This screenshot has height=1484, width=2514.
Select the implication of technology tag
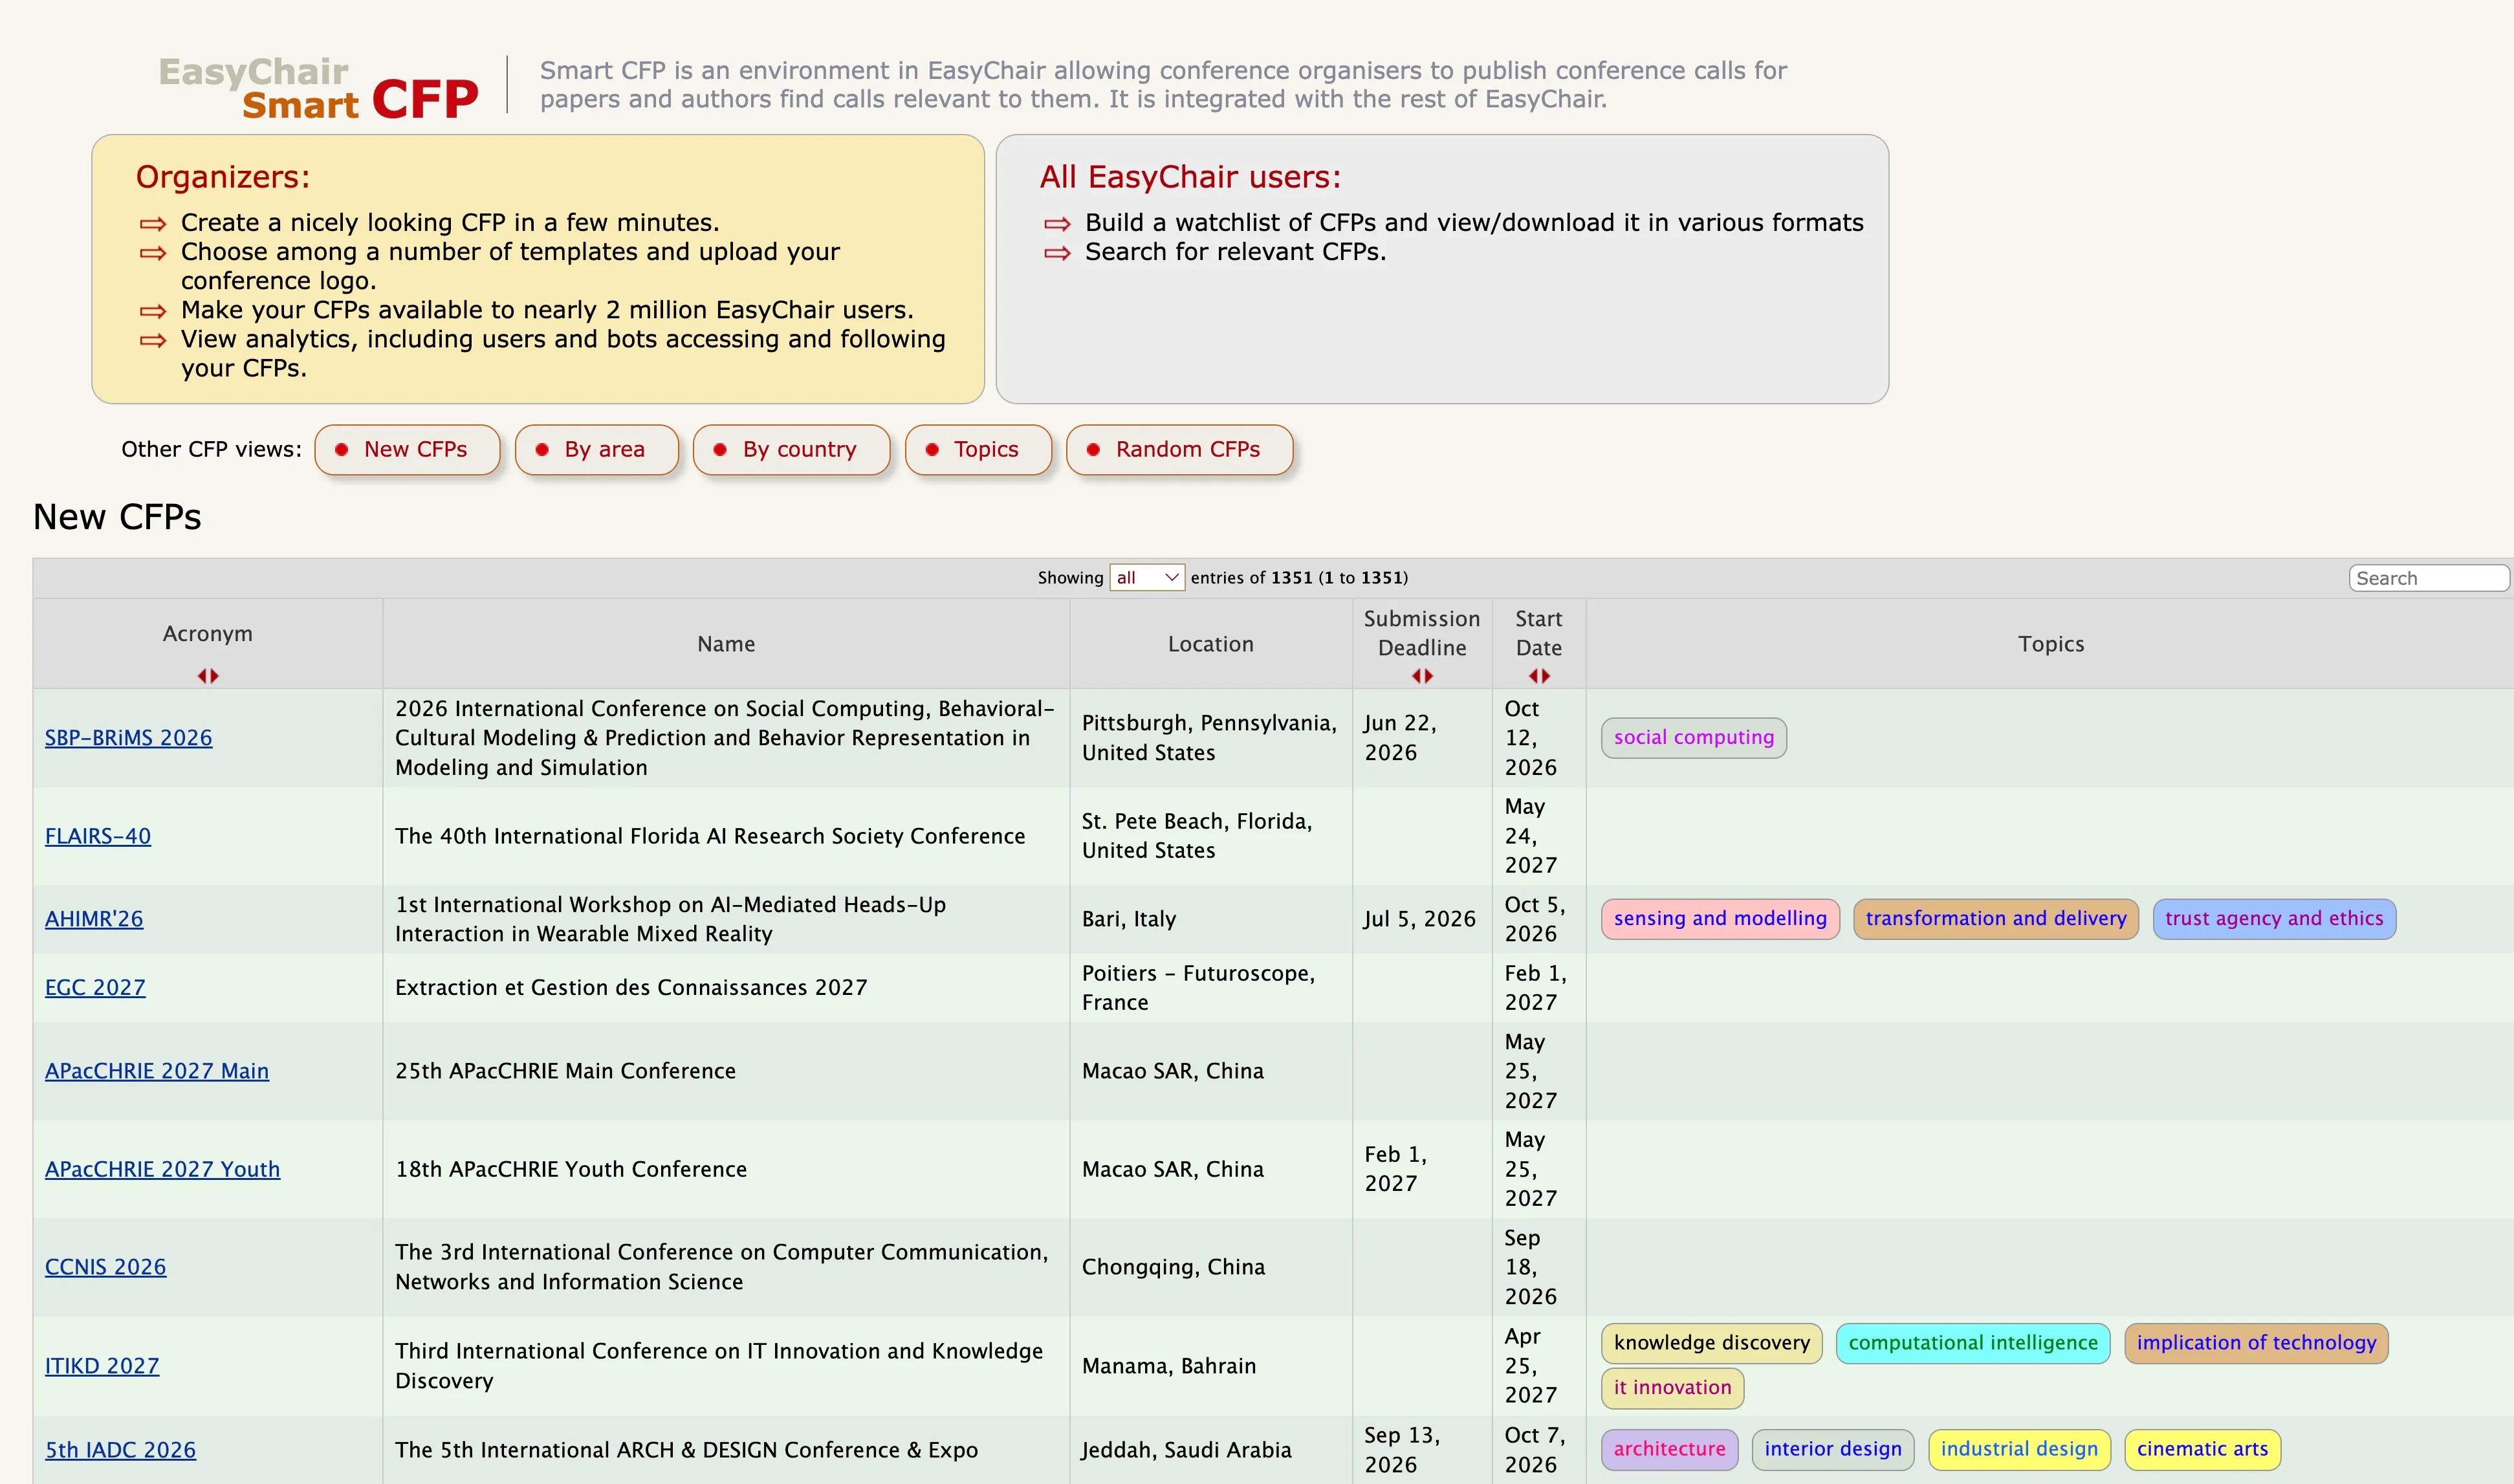point(2256,1343)
